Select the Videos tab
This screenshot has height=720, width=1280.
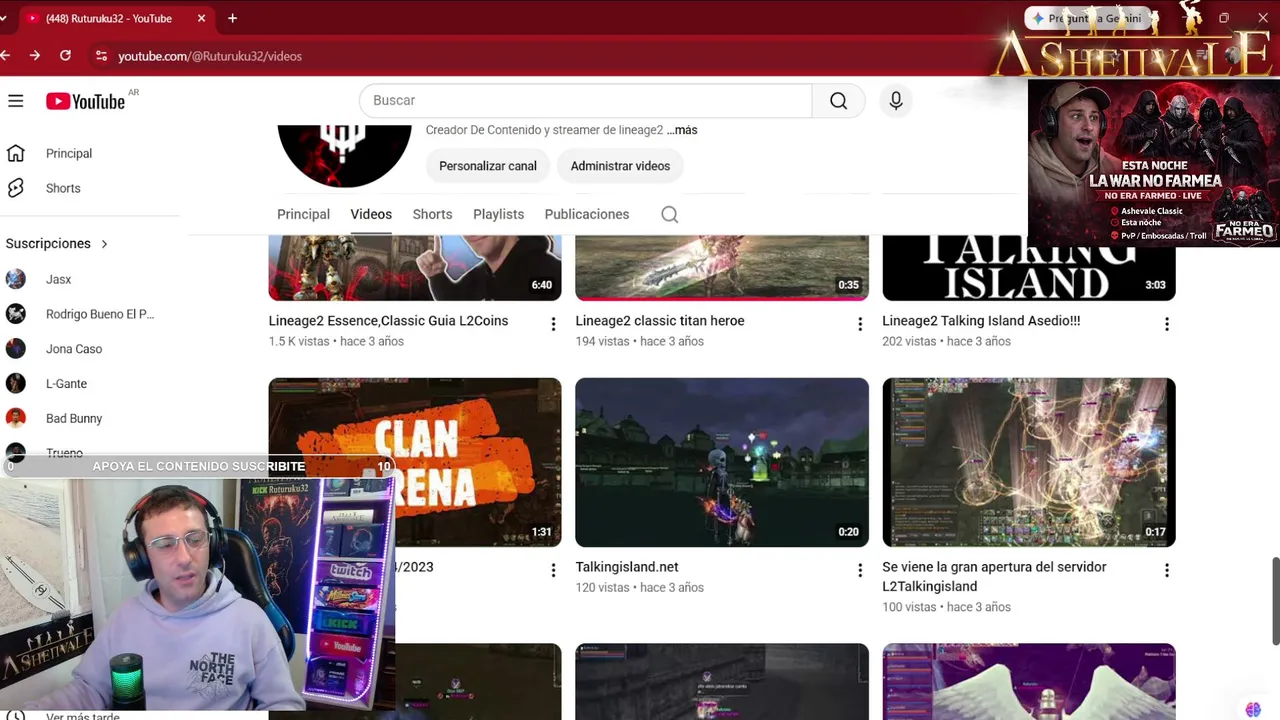pyautogui.click(x=371, y=214)
